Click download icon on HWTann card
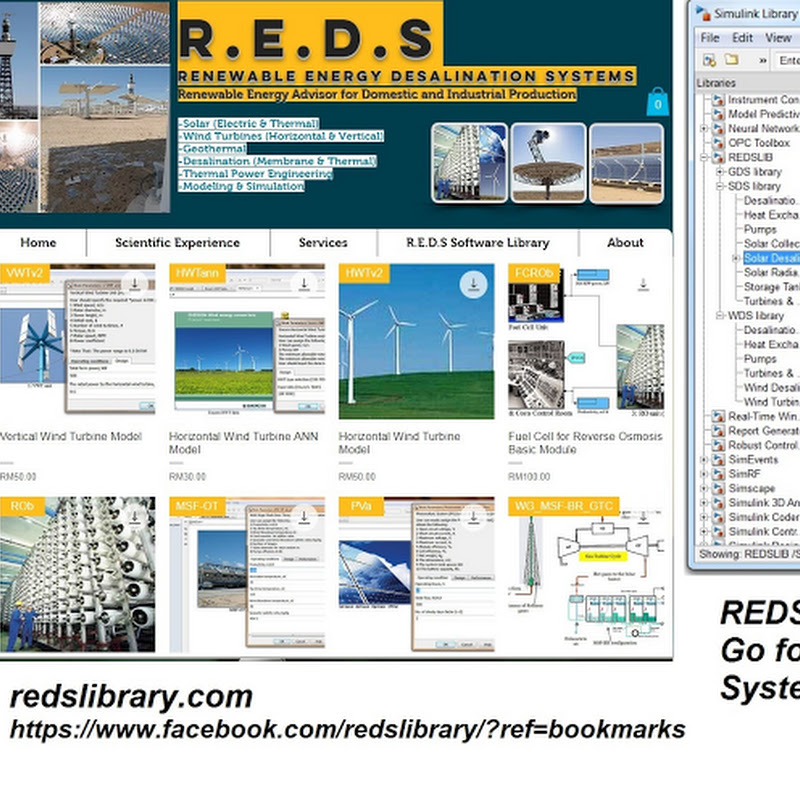This screenshot has height=800, width=800. tap(304, 284)
